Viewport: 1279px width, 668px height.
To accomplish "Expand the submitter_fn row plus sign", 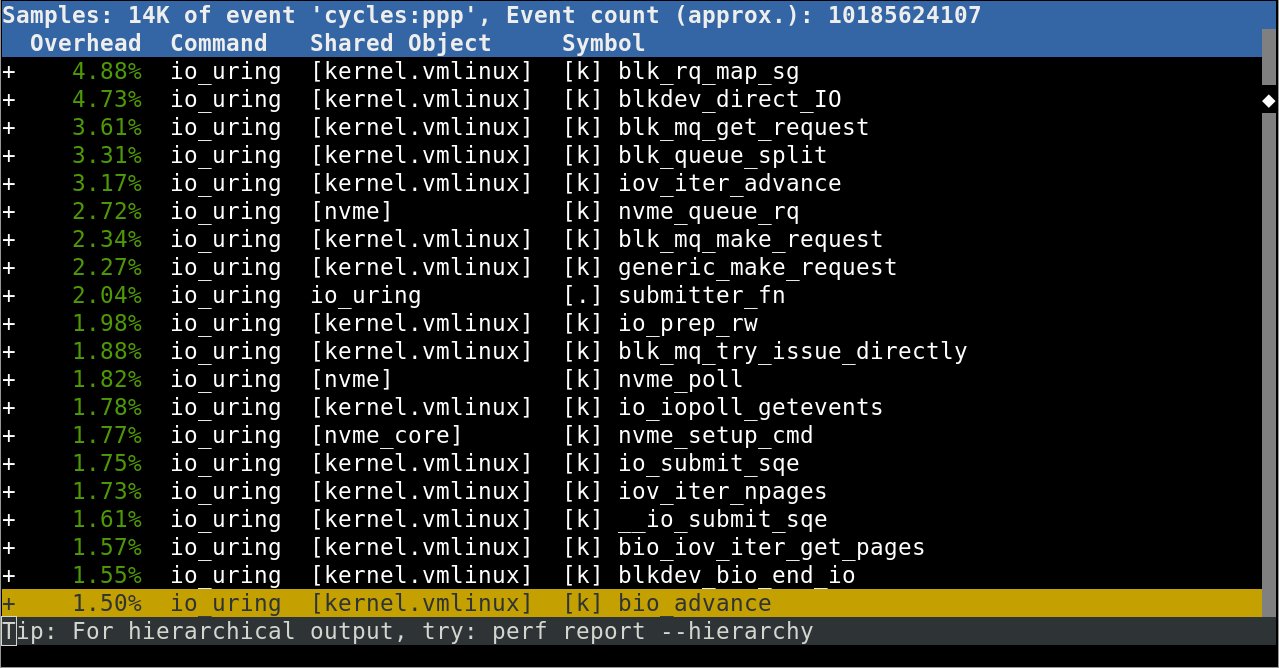I will click(8, 296).
